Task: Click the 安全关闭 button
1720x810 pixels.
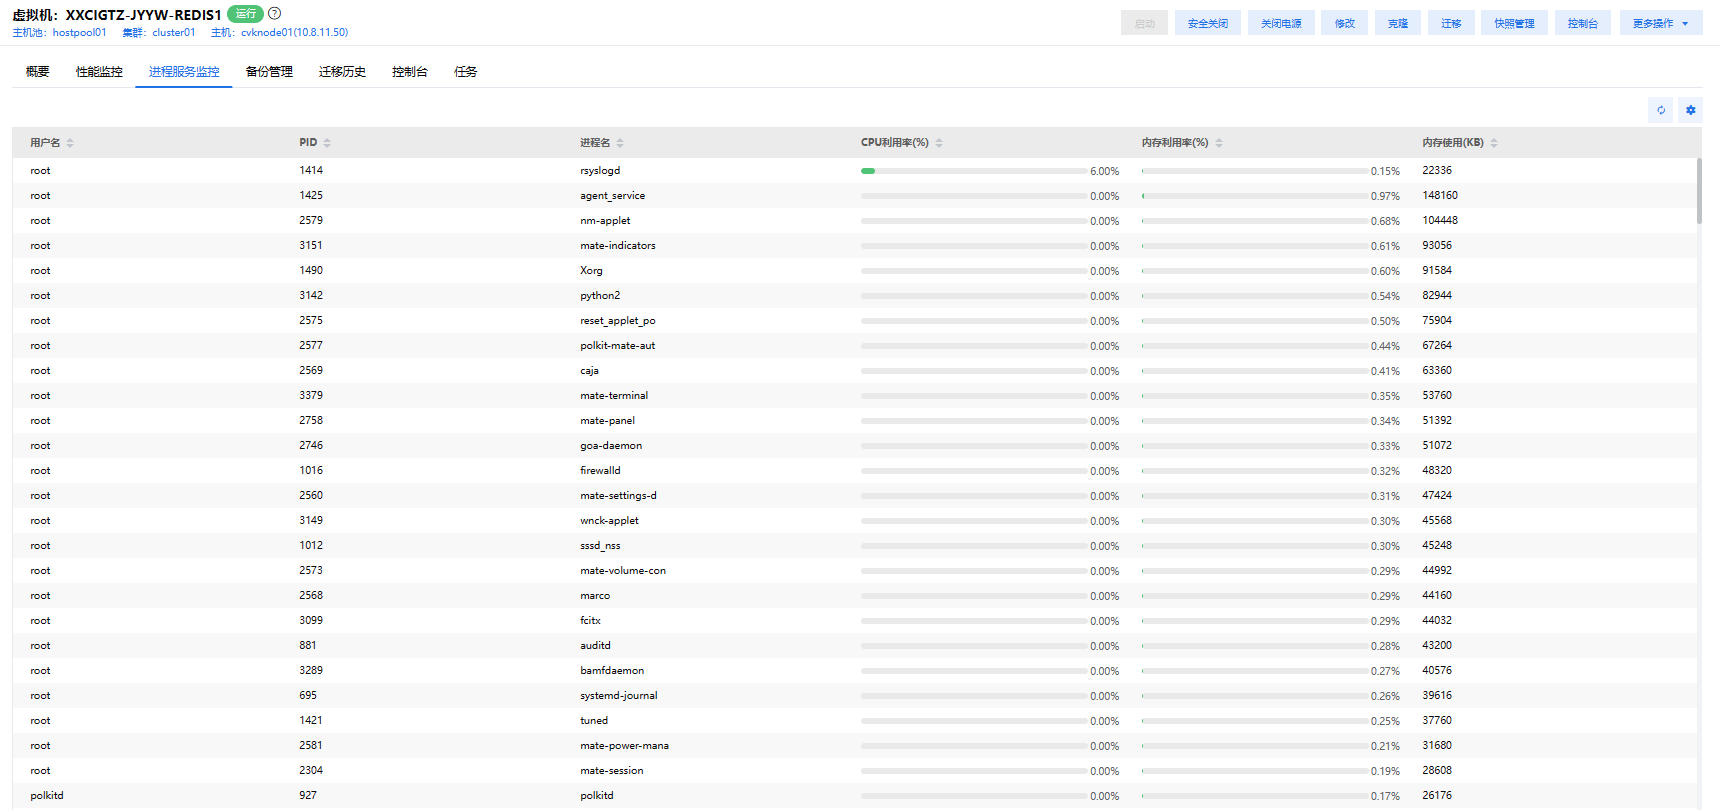Action: 1208,23
